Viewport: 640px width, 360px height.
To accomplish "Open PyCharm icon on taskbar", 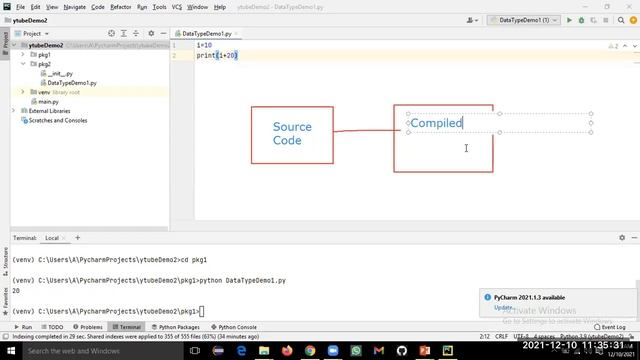I will tap(448, 351).
